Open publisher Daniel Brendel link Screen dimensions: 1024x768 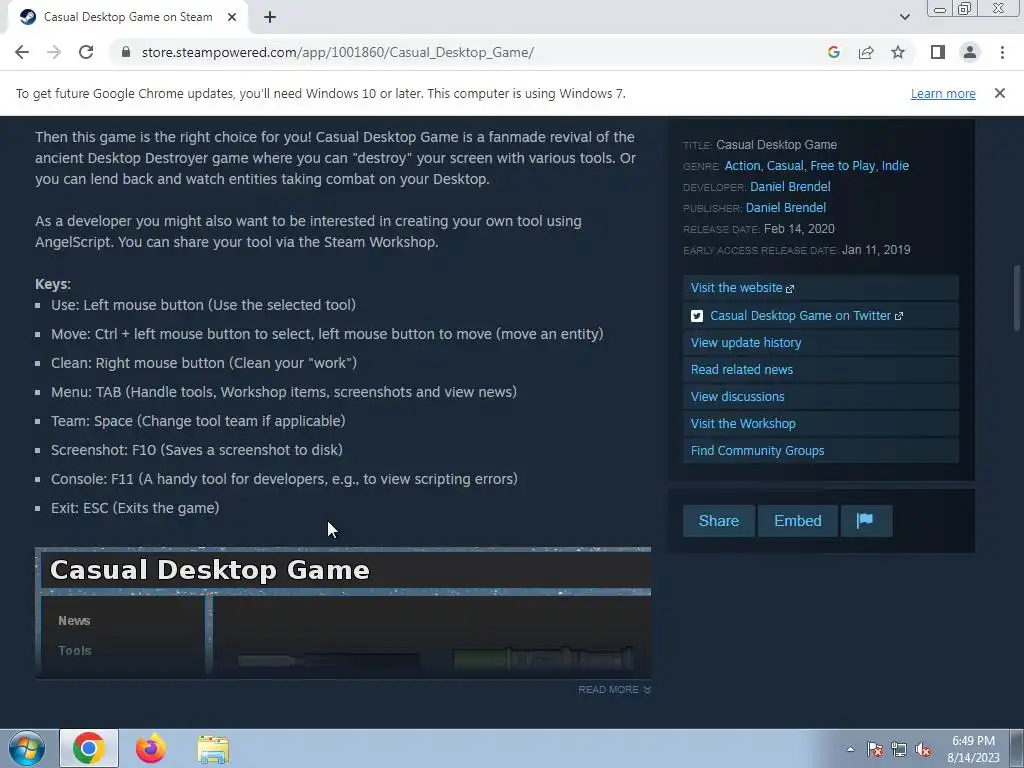pos(786,208)
